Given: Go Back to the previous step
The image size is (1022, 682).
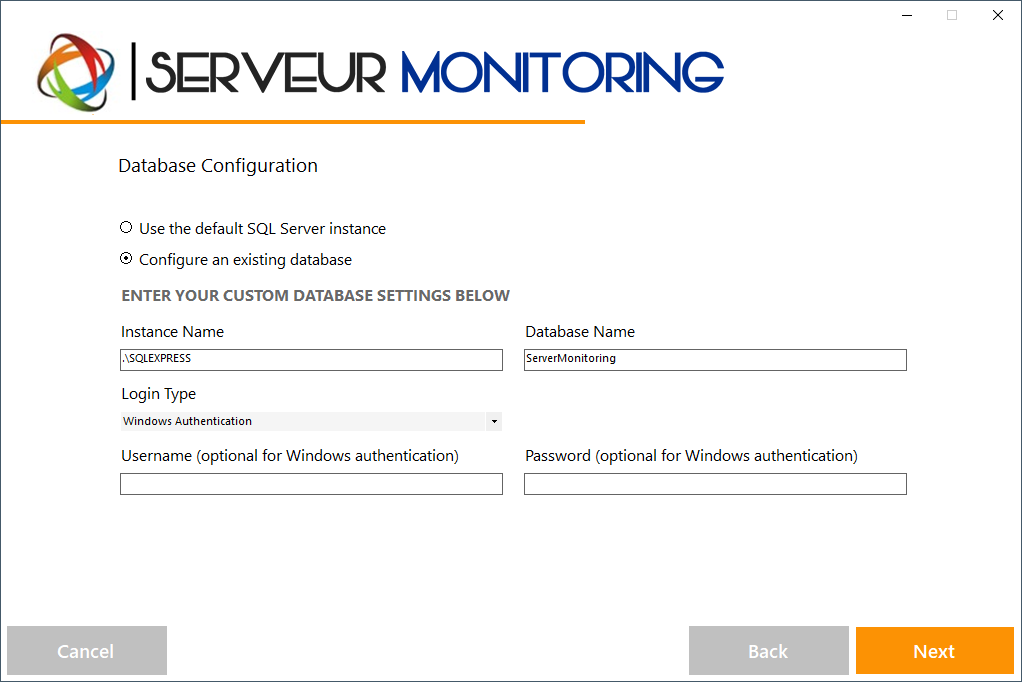Looking at the screenshot, I should click(768, 651).
